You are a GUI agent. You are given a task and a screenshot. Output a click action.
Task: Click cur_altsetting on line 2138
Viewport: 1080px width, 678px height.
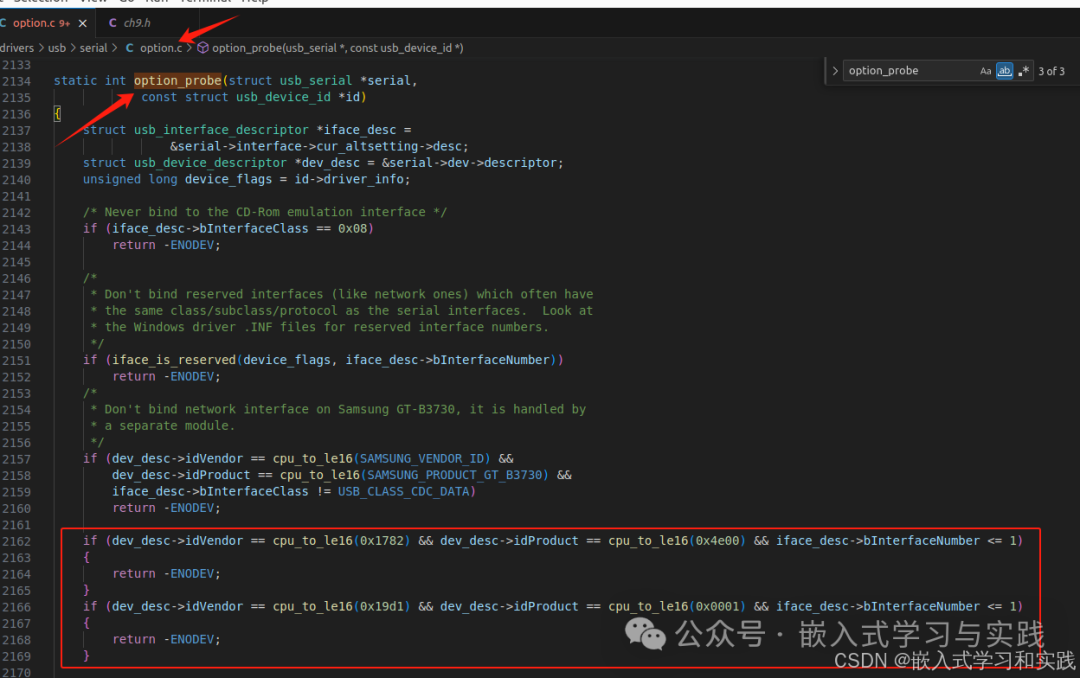tap(366, 147)
